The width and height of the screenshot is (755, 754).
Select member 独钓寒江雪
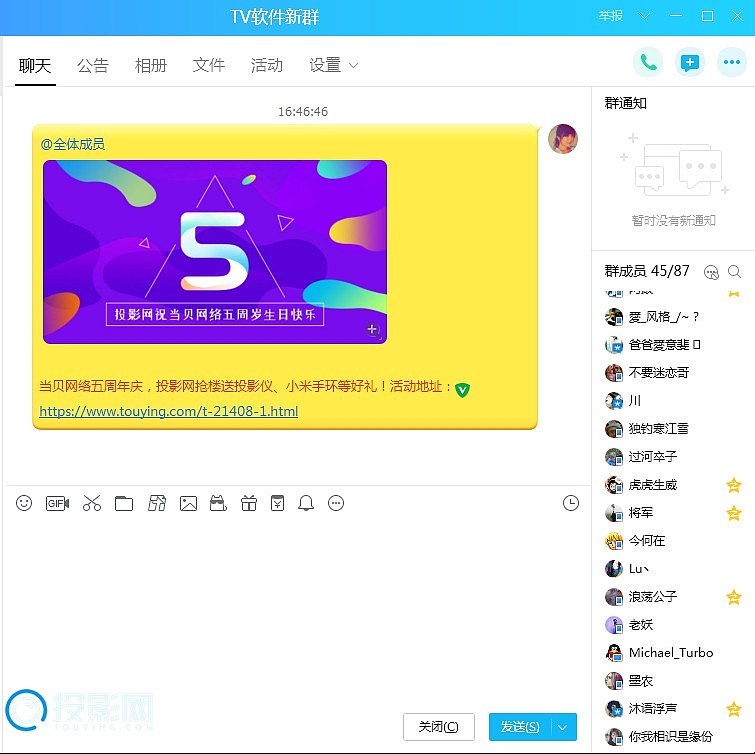click(672, 428)
